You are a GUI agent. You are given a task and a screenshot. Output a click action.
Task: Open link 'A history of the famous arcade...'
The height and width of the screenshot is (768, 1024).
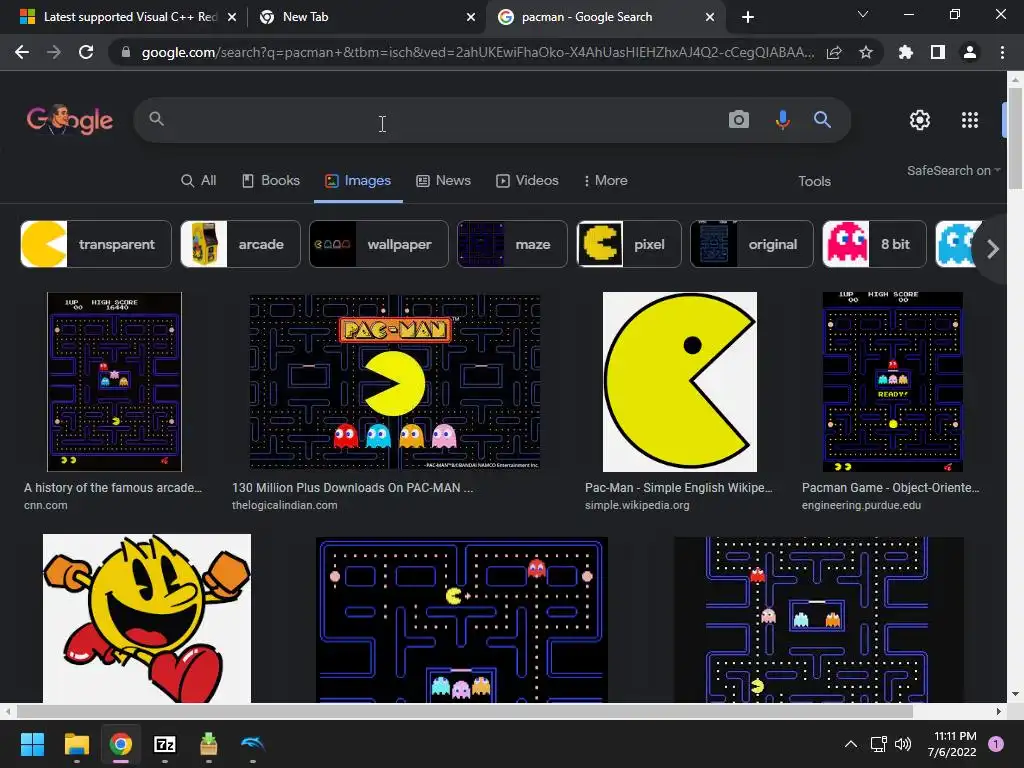(x=113, y=488)
